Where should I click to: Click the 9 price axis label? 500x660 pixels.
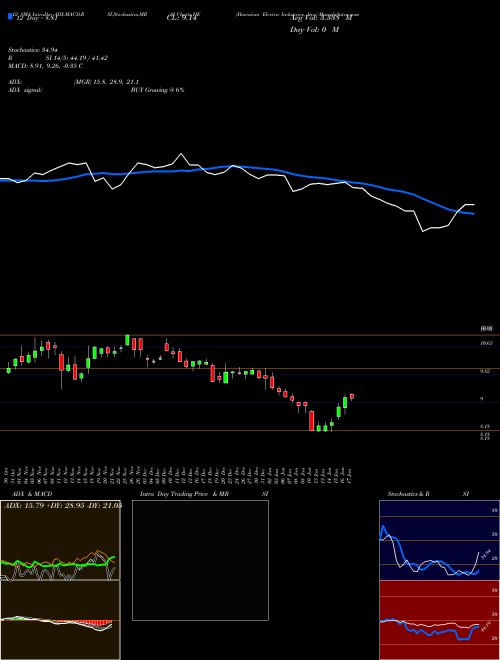482,399
